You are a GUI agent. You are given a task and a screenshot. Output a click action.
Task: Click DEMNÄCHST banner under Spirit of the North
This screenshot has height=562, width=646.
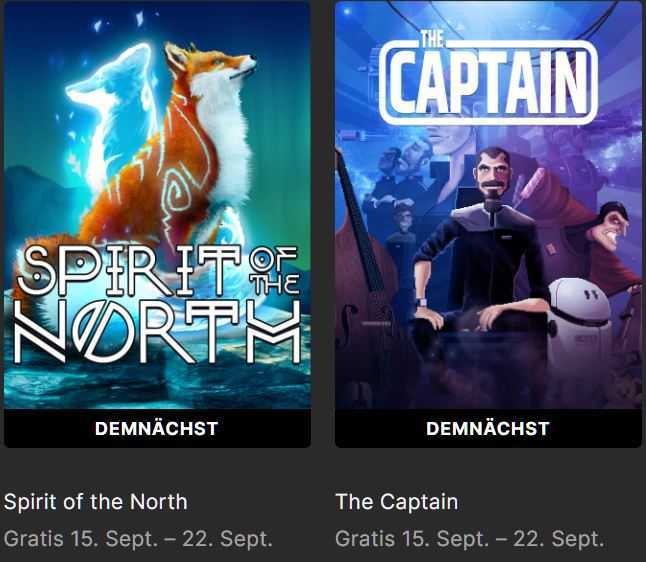click(x=157, y=429)
